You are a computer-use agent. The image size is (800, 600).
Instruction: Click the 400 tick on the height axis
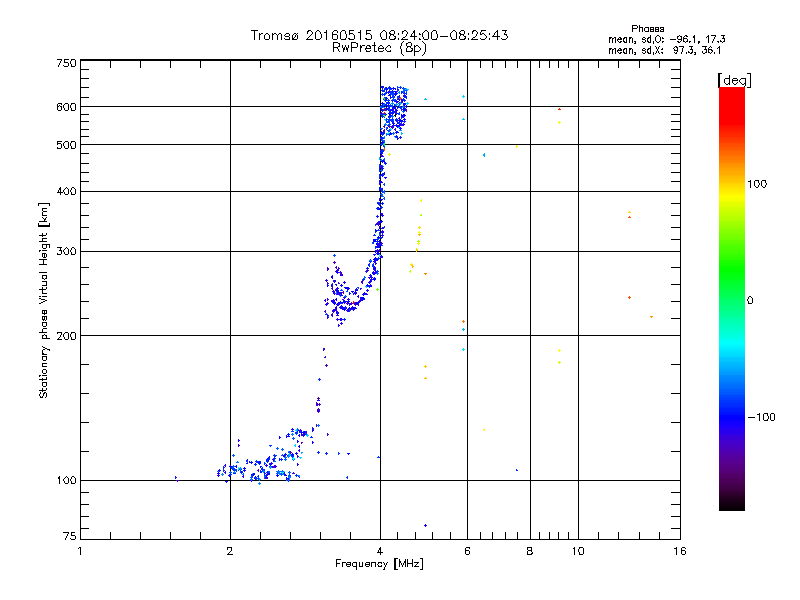pos(66,192)
